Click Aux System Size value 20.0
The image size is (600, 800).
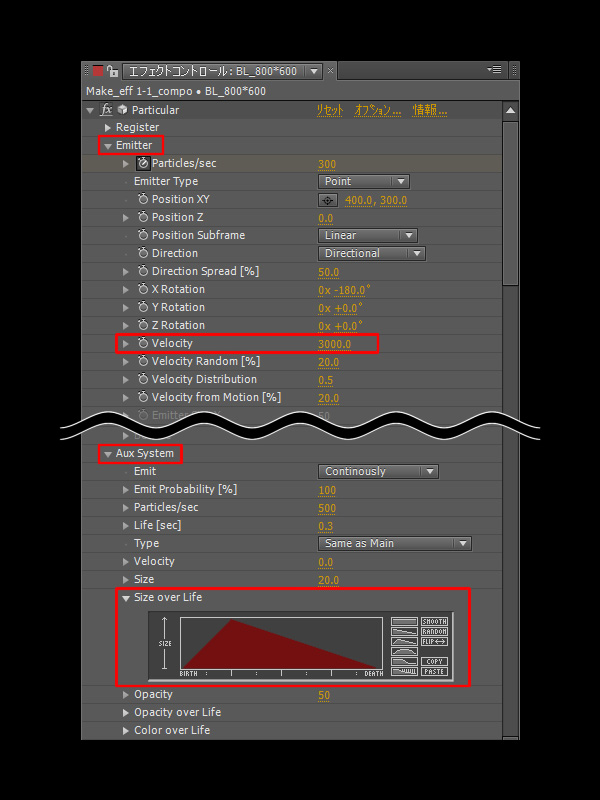tap(329, 581)
